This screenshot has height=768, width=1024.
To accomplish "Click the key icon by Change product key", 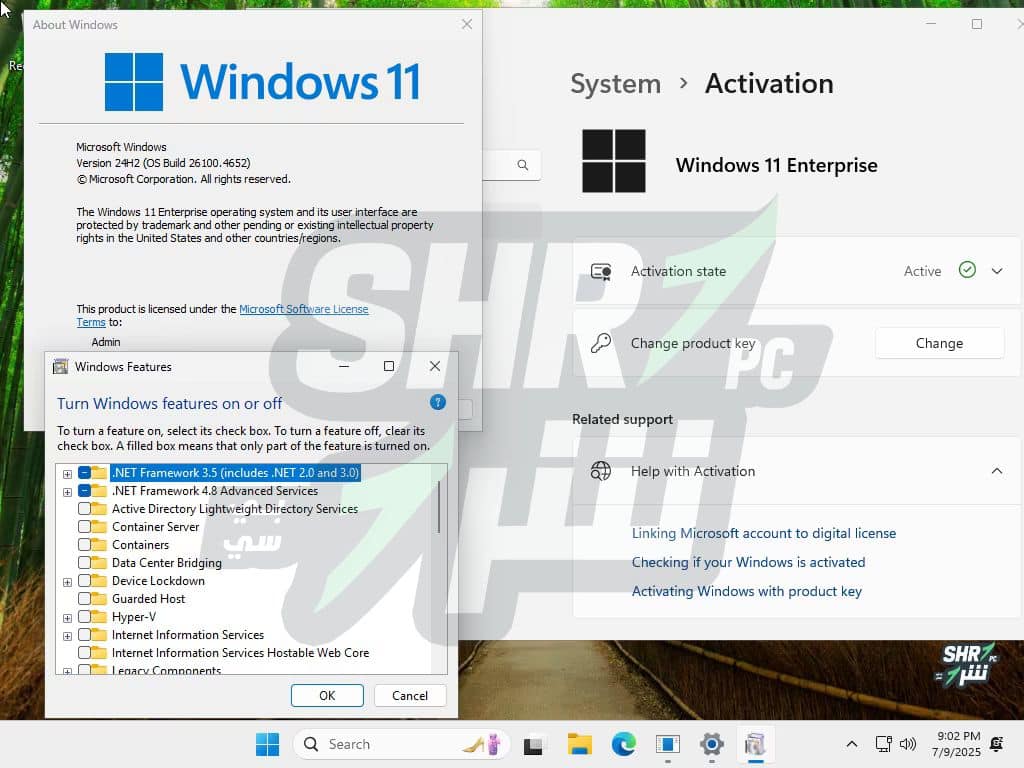I will tap(601, 343).
